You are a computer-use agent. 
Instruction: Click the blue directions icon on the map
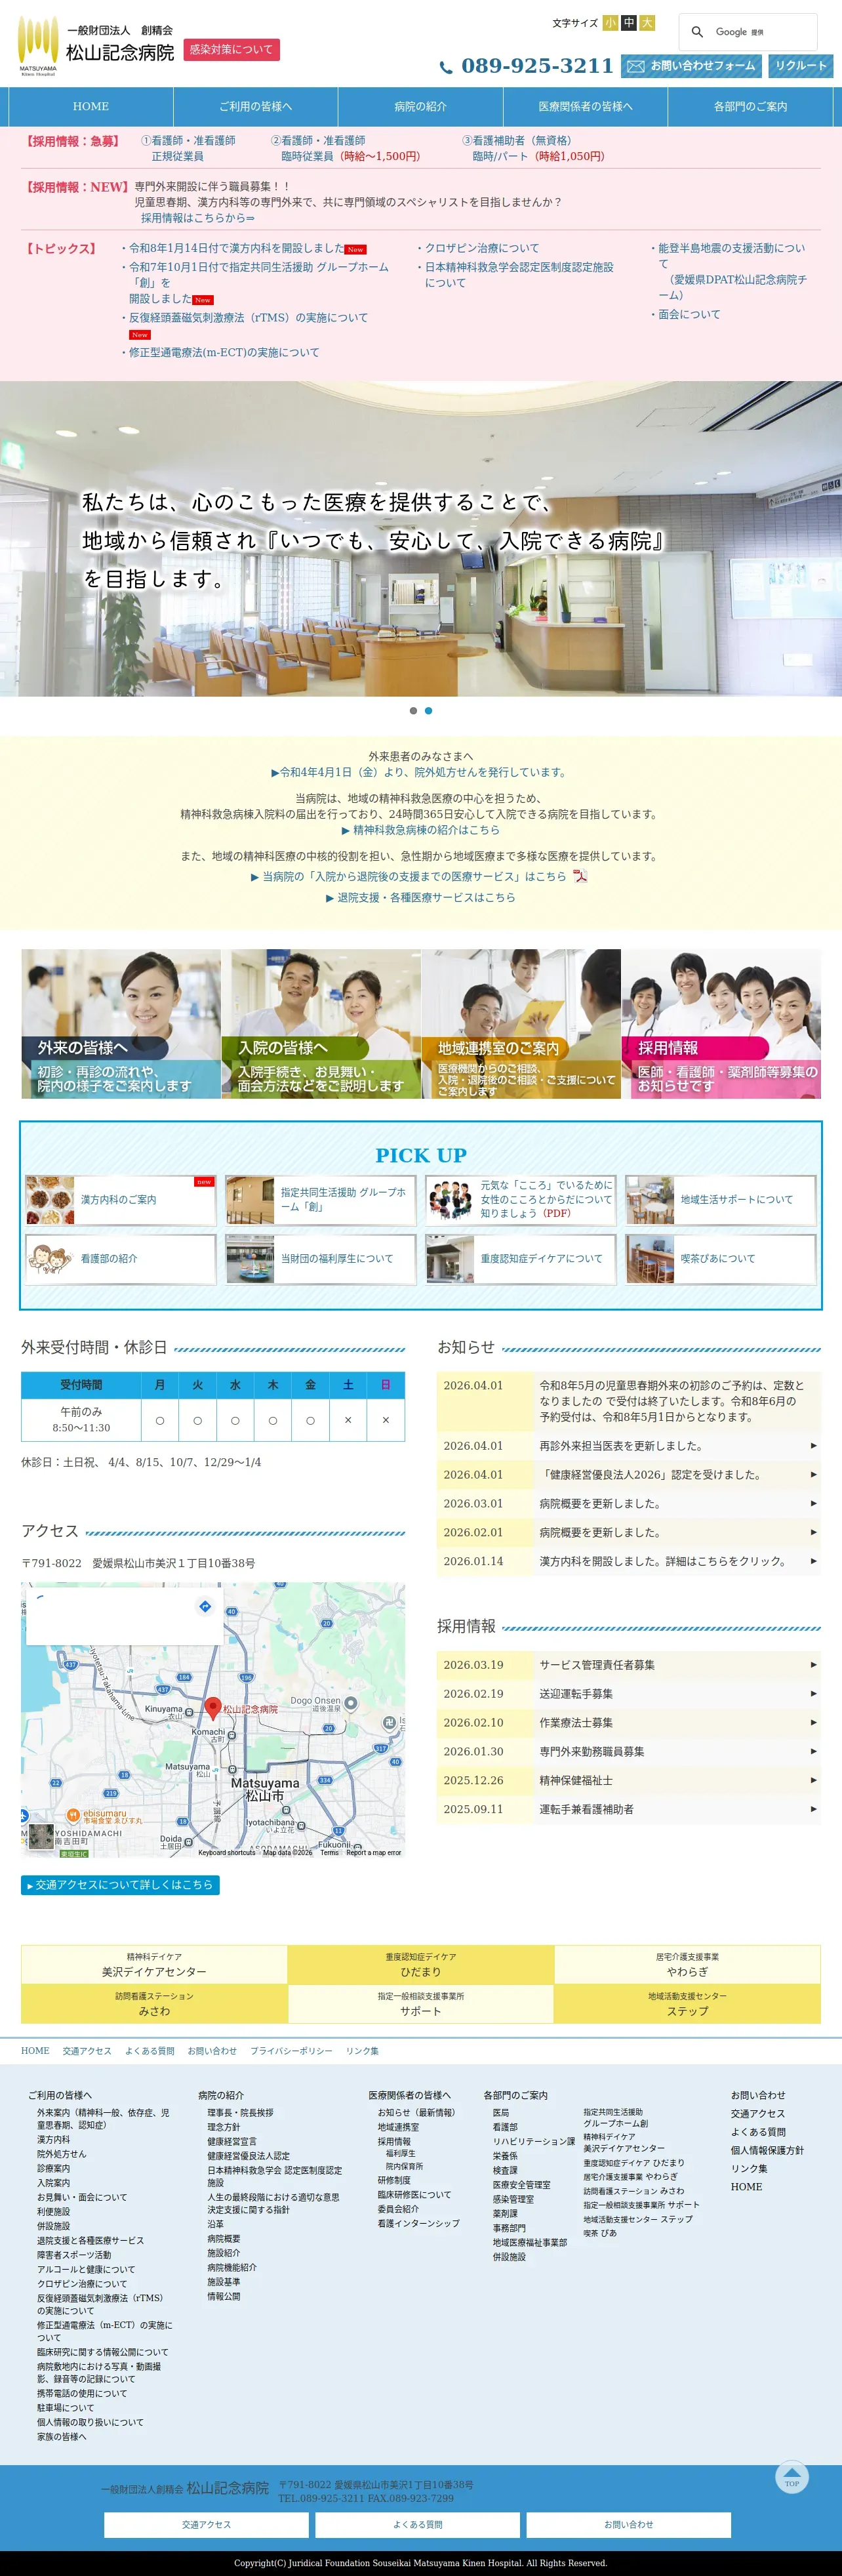click(205, 1606)
